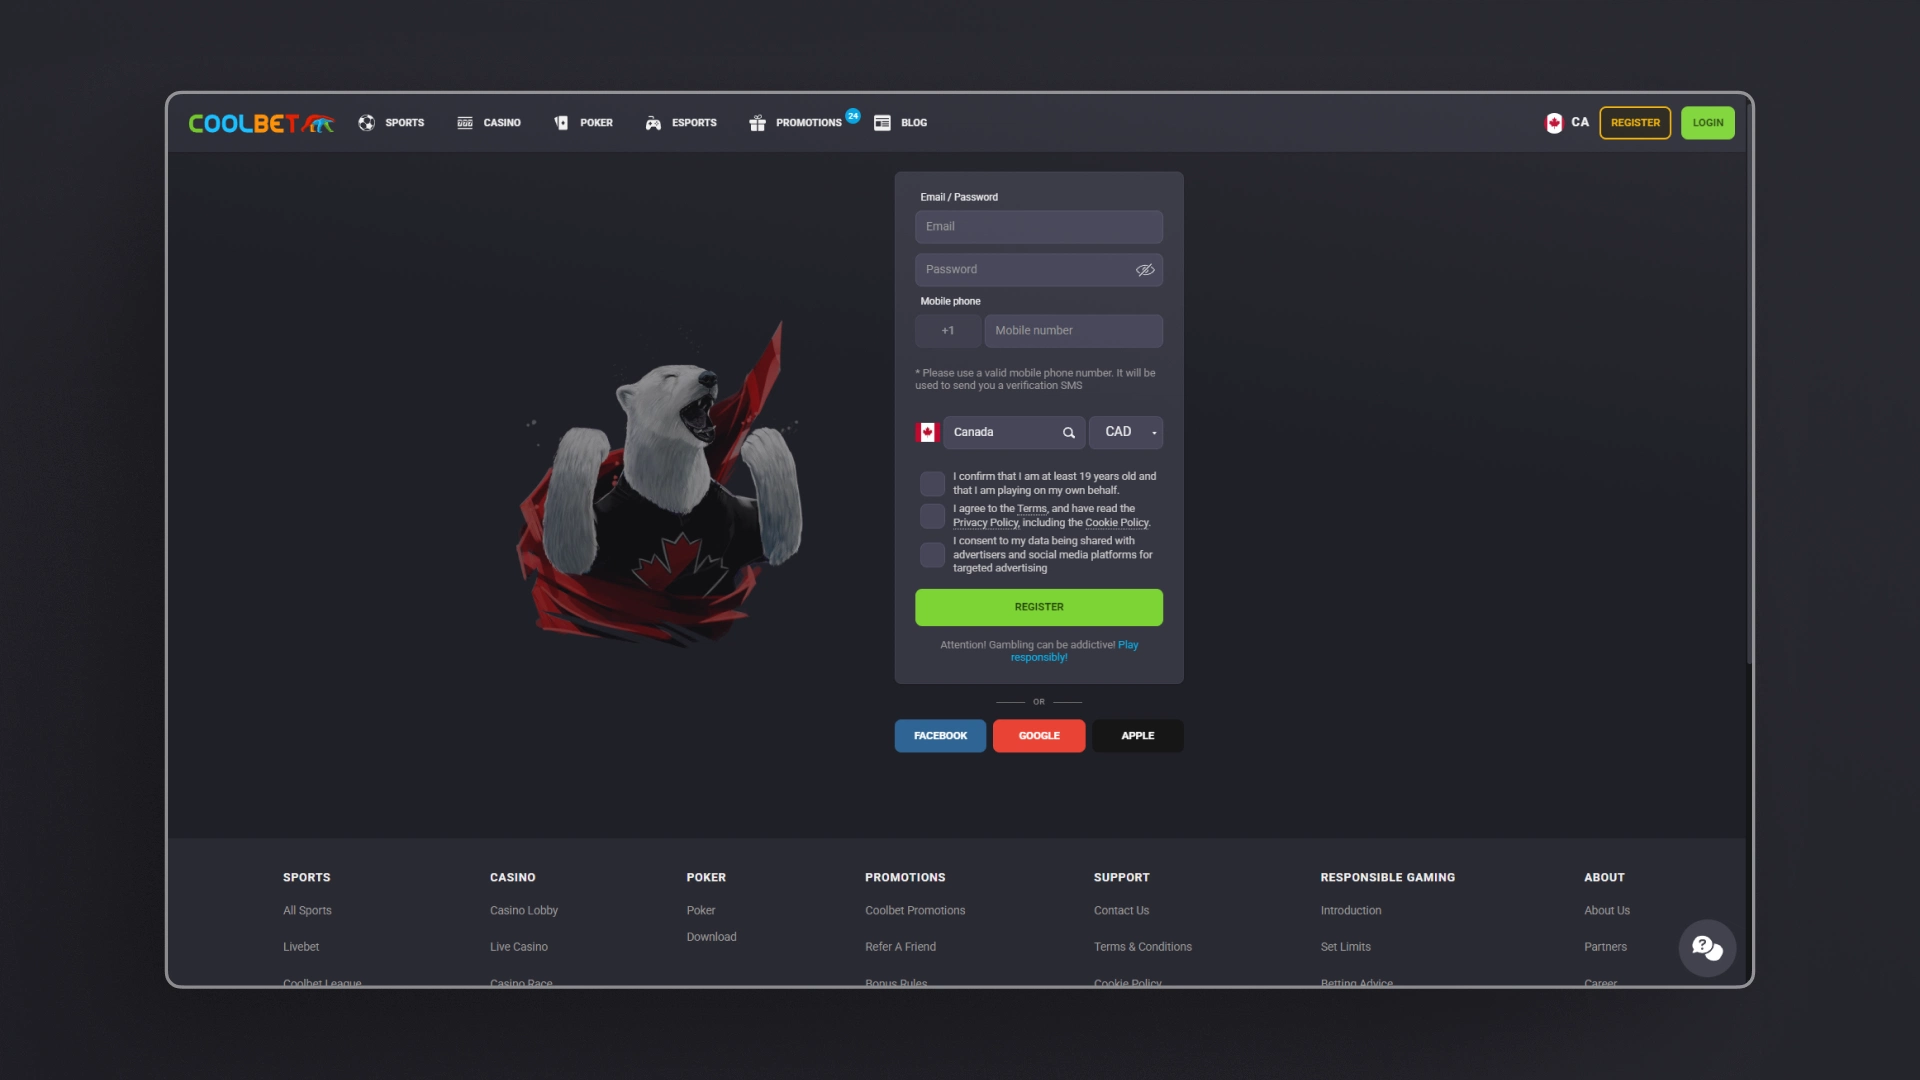The height and width of the screenshot is (1080, 1920).
Task: Click the Responsible Gaming footer heading
Action: (1388, 878)
